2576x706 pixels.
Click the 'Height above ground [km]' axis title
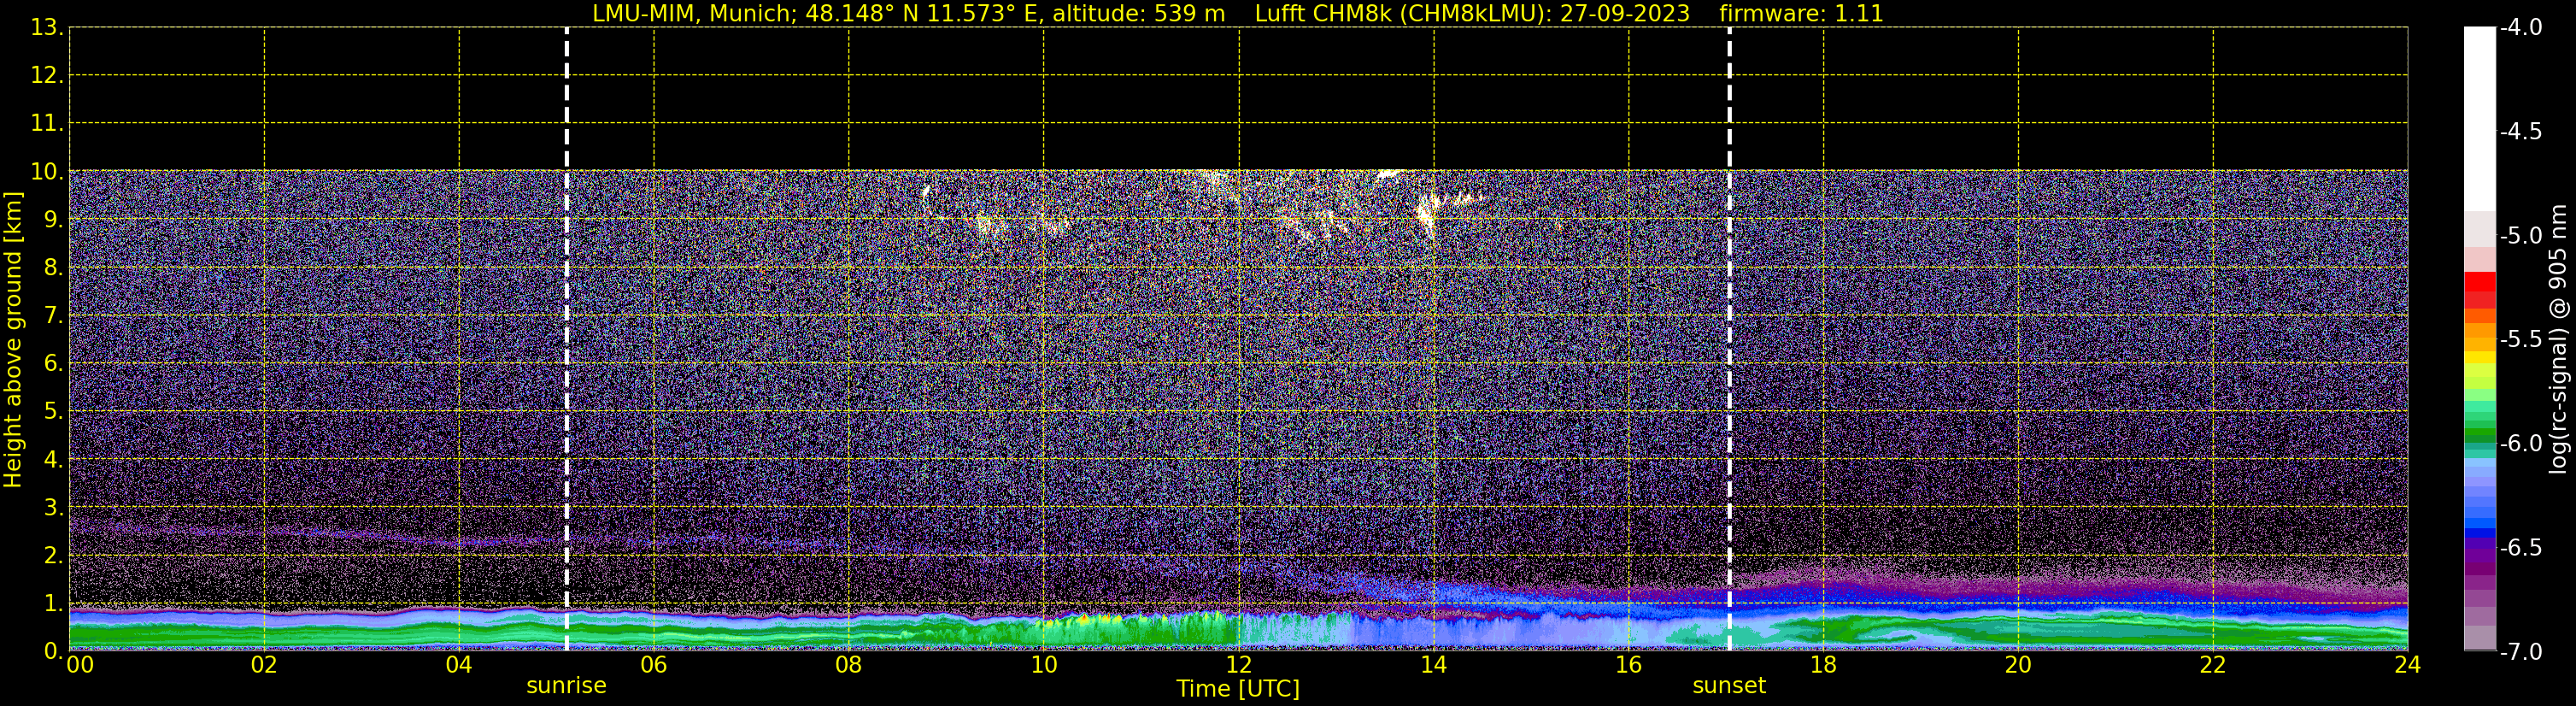[13, 340]
